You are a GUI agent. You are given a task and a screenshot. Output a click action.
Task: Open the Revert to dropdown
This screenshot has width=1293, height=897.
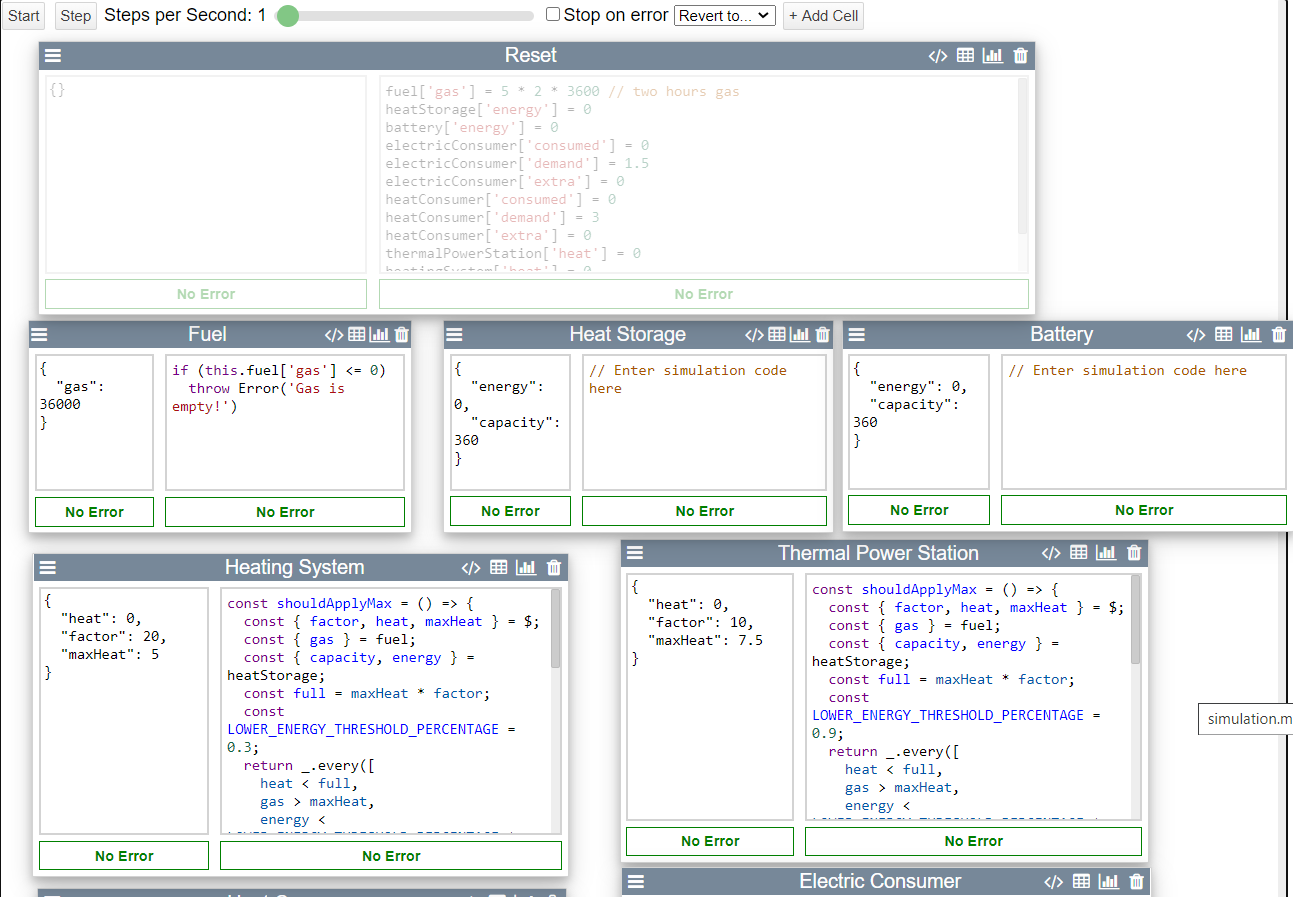tap(724, 16)
